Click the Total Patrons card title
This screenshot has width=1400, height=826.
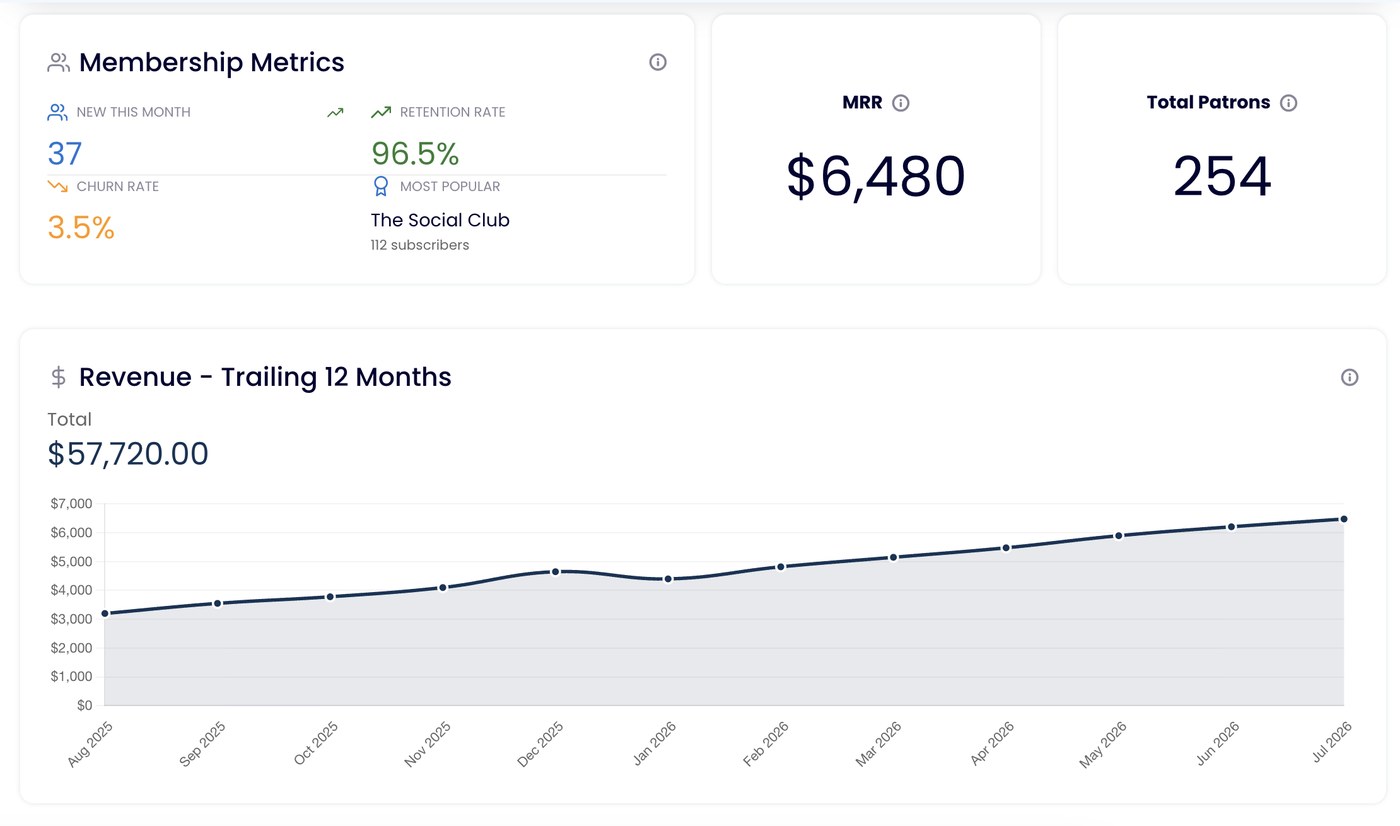(x=1208, y=102)
